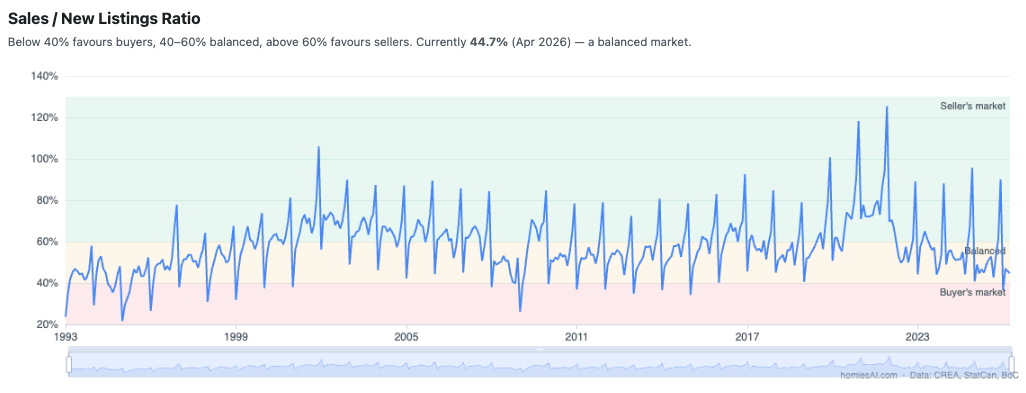The image size is (1026, 393).
Task: Select the Balanced zone label
Action: click(x=985, y=251)
